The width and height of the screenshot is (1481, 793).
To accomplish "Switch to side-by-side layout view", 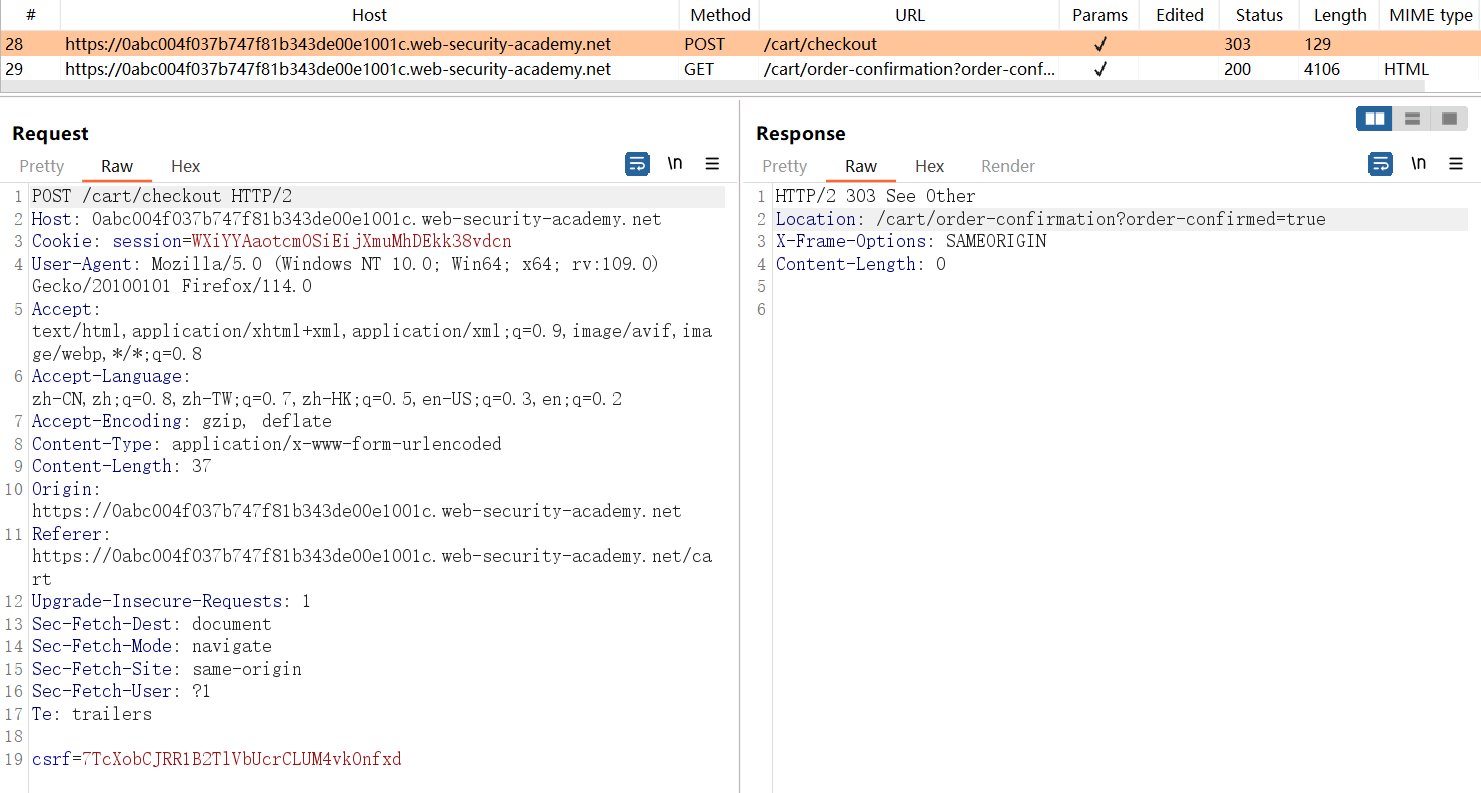I will coord(1375,119).
